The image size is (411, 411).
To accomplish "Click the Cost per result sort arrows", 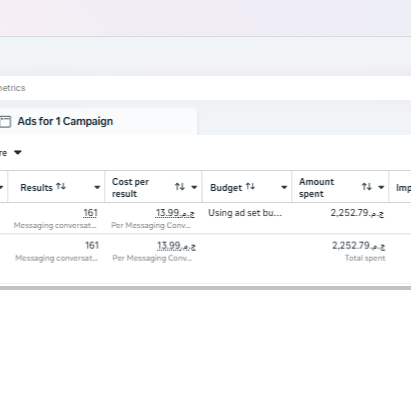I will [180, 187].
